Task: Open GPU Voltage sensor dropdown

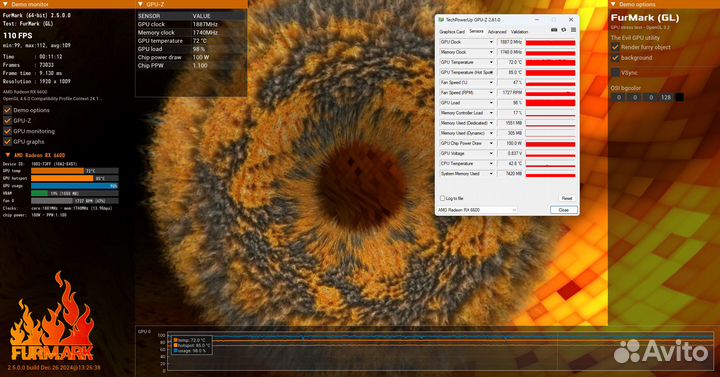Action: coord(491,153)
